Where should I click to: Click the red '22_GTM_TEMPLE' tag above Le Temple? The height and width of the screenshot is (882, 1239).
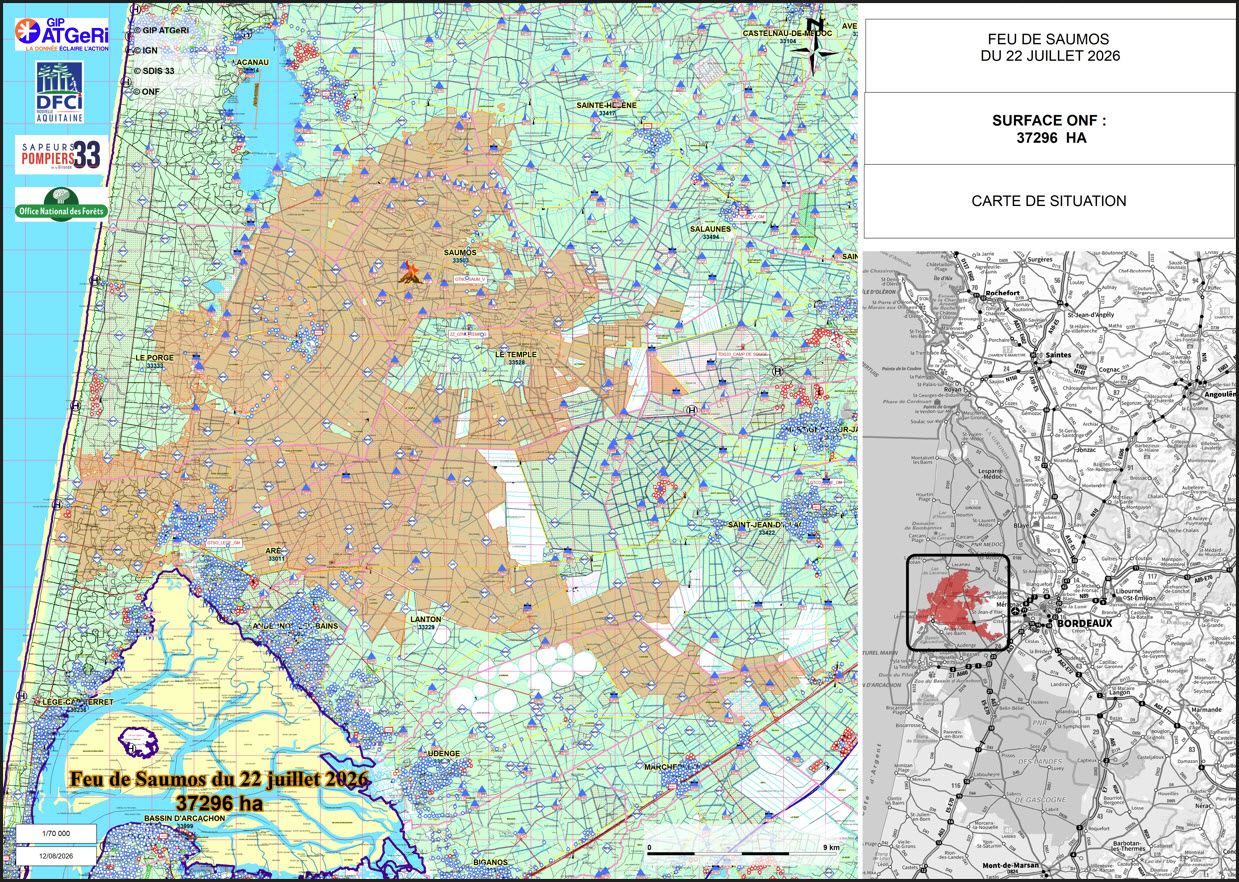pos(467,333)
